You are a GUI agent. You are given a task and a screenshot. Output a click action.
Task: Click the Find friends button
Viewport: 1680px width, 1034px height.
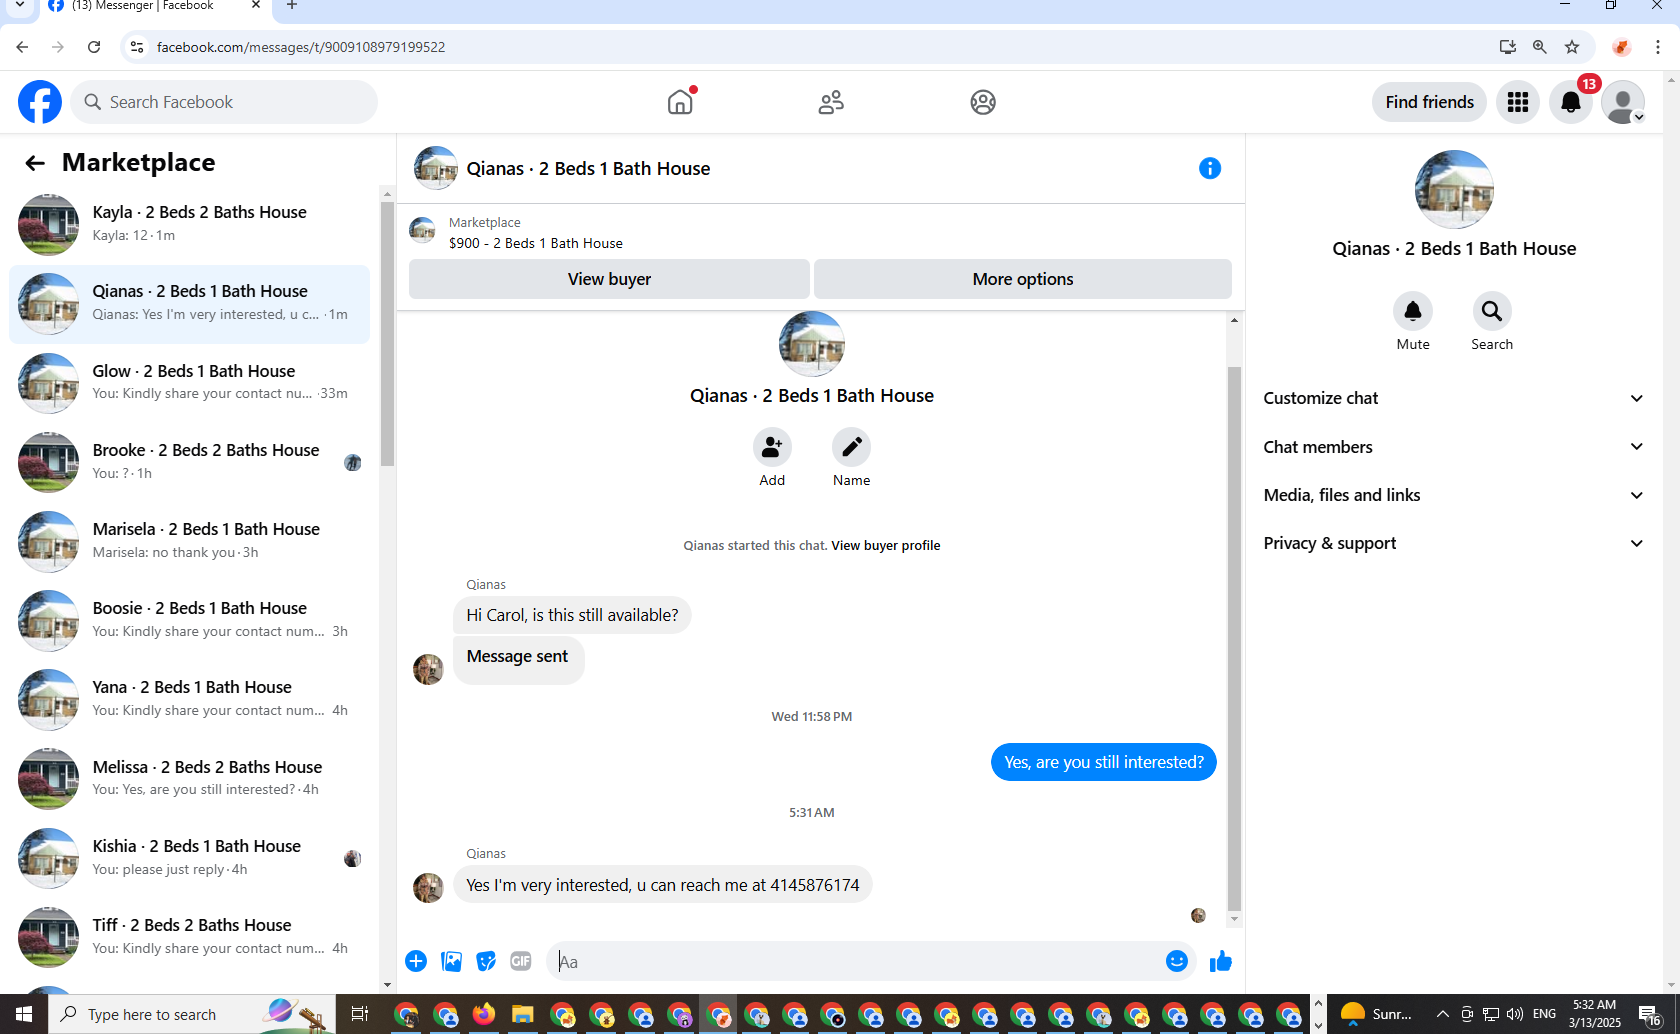coord(1429,102)
